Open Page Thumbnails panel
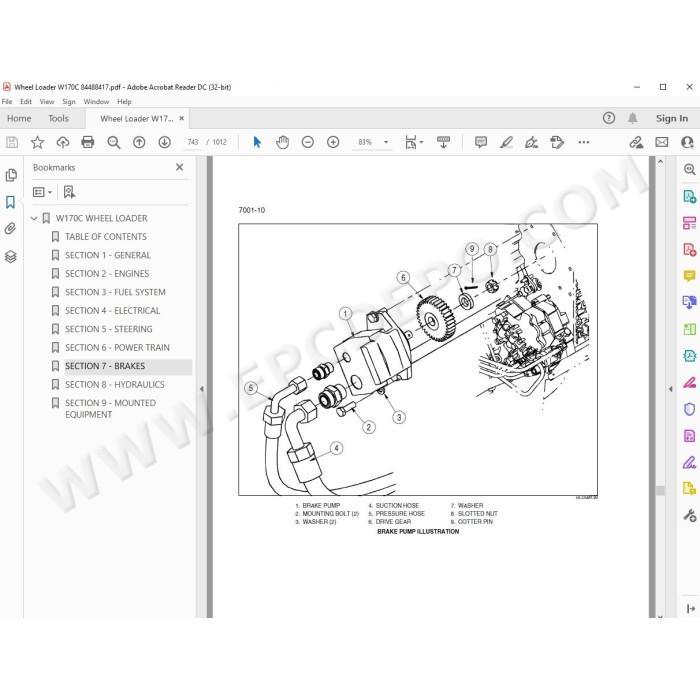Image resolution: width=700 pixels, height=700 pixels. (x=11, y=175)
